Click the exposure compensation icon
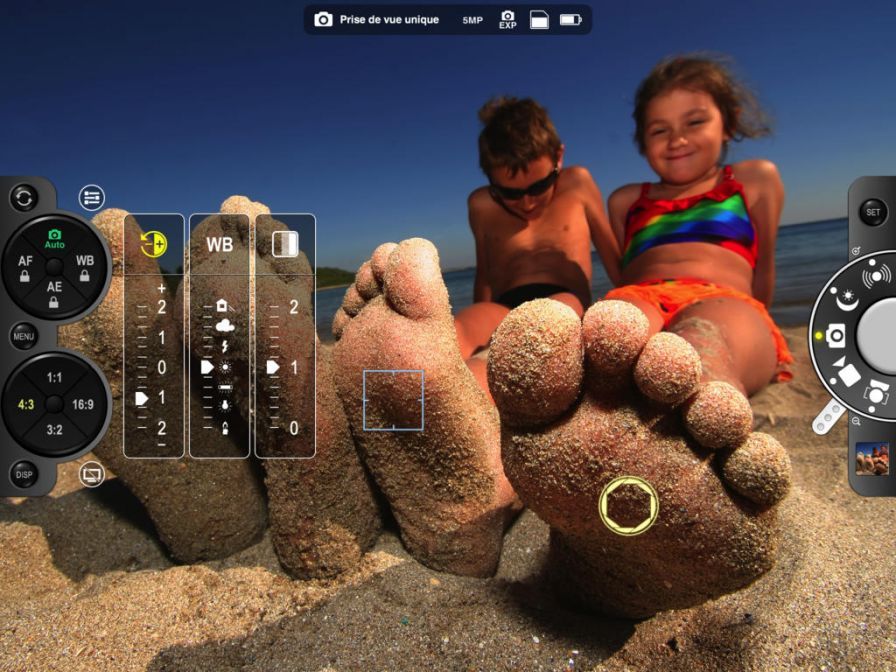The image size is (896, 672). click(154, 243)
